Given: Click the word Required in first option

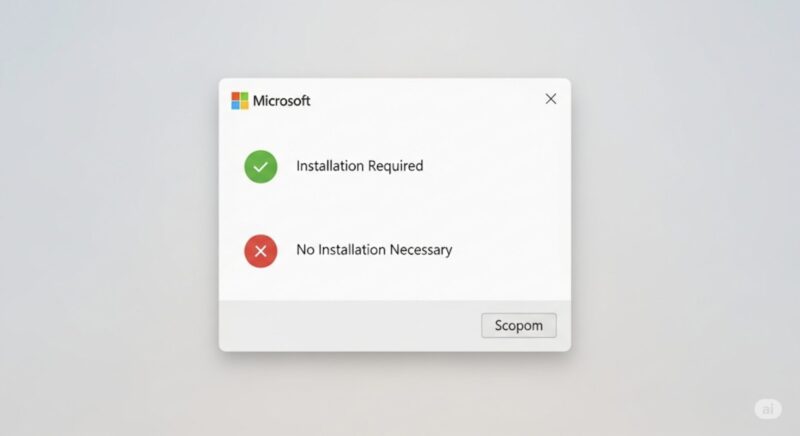Looking at the screenshot, I should [395, 167].
